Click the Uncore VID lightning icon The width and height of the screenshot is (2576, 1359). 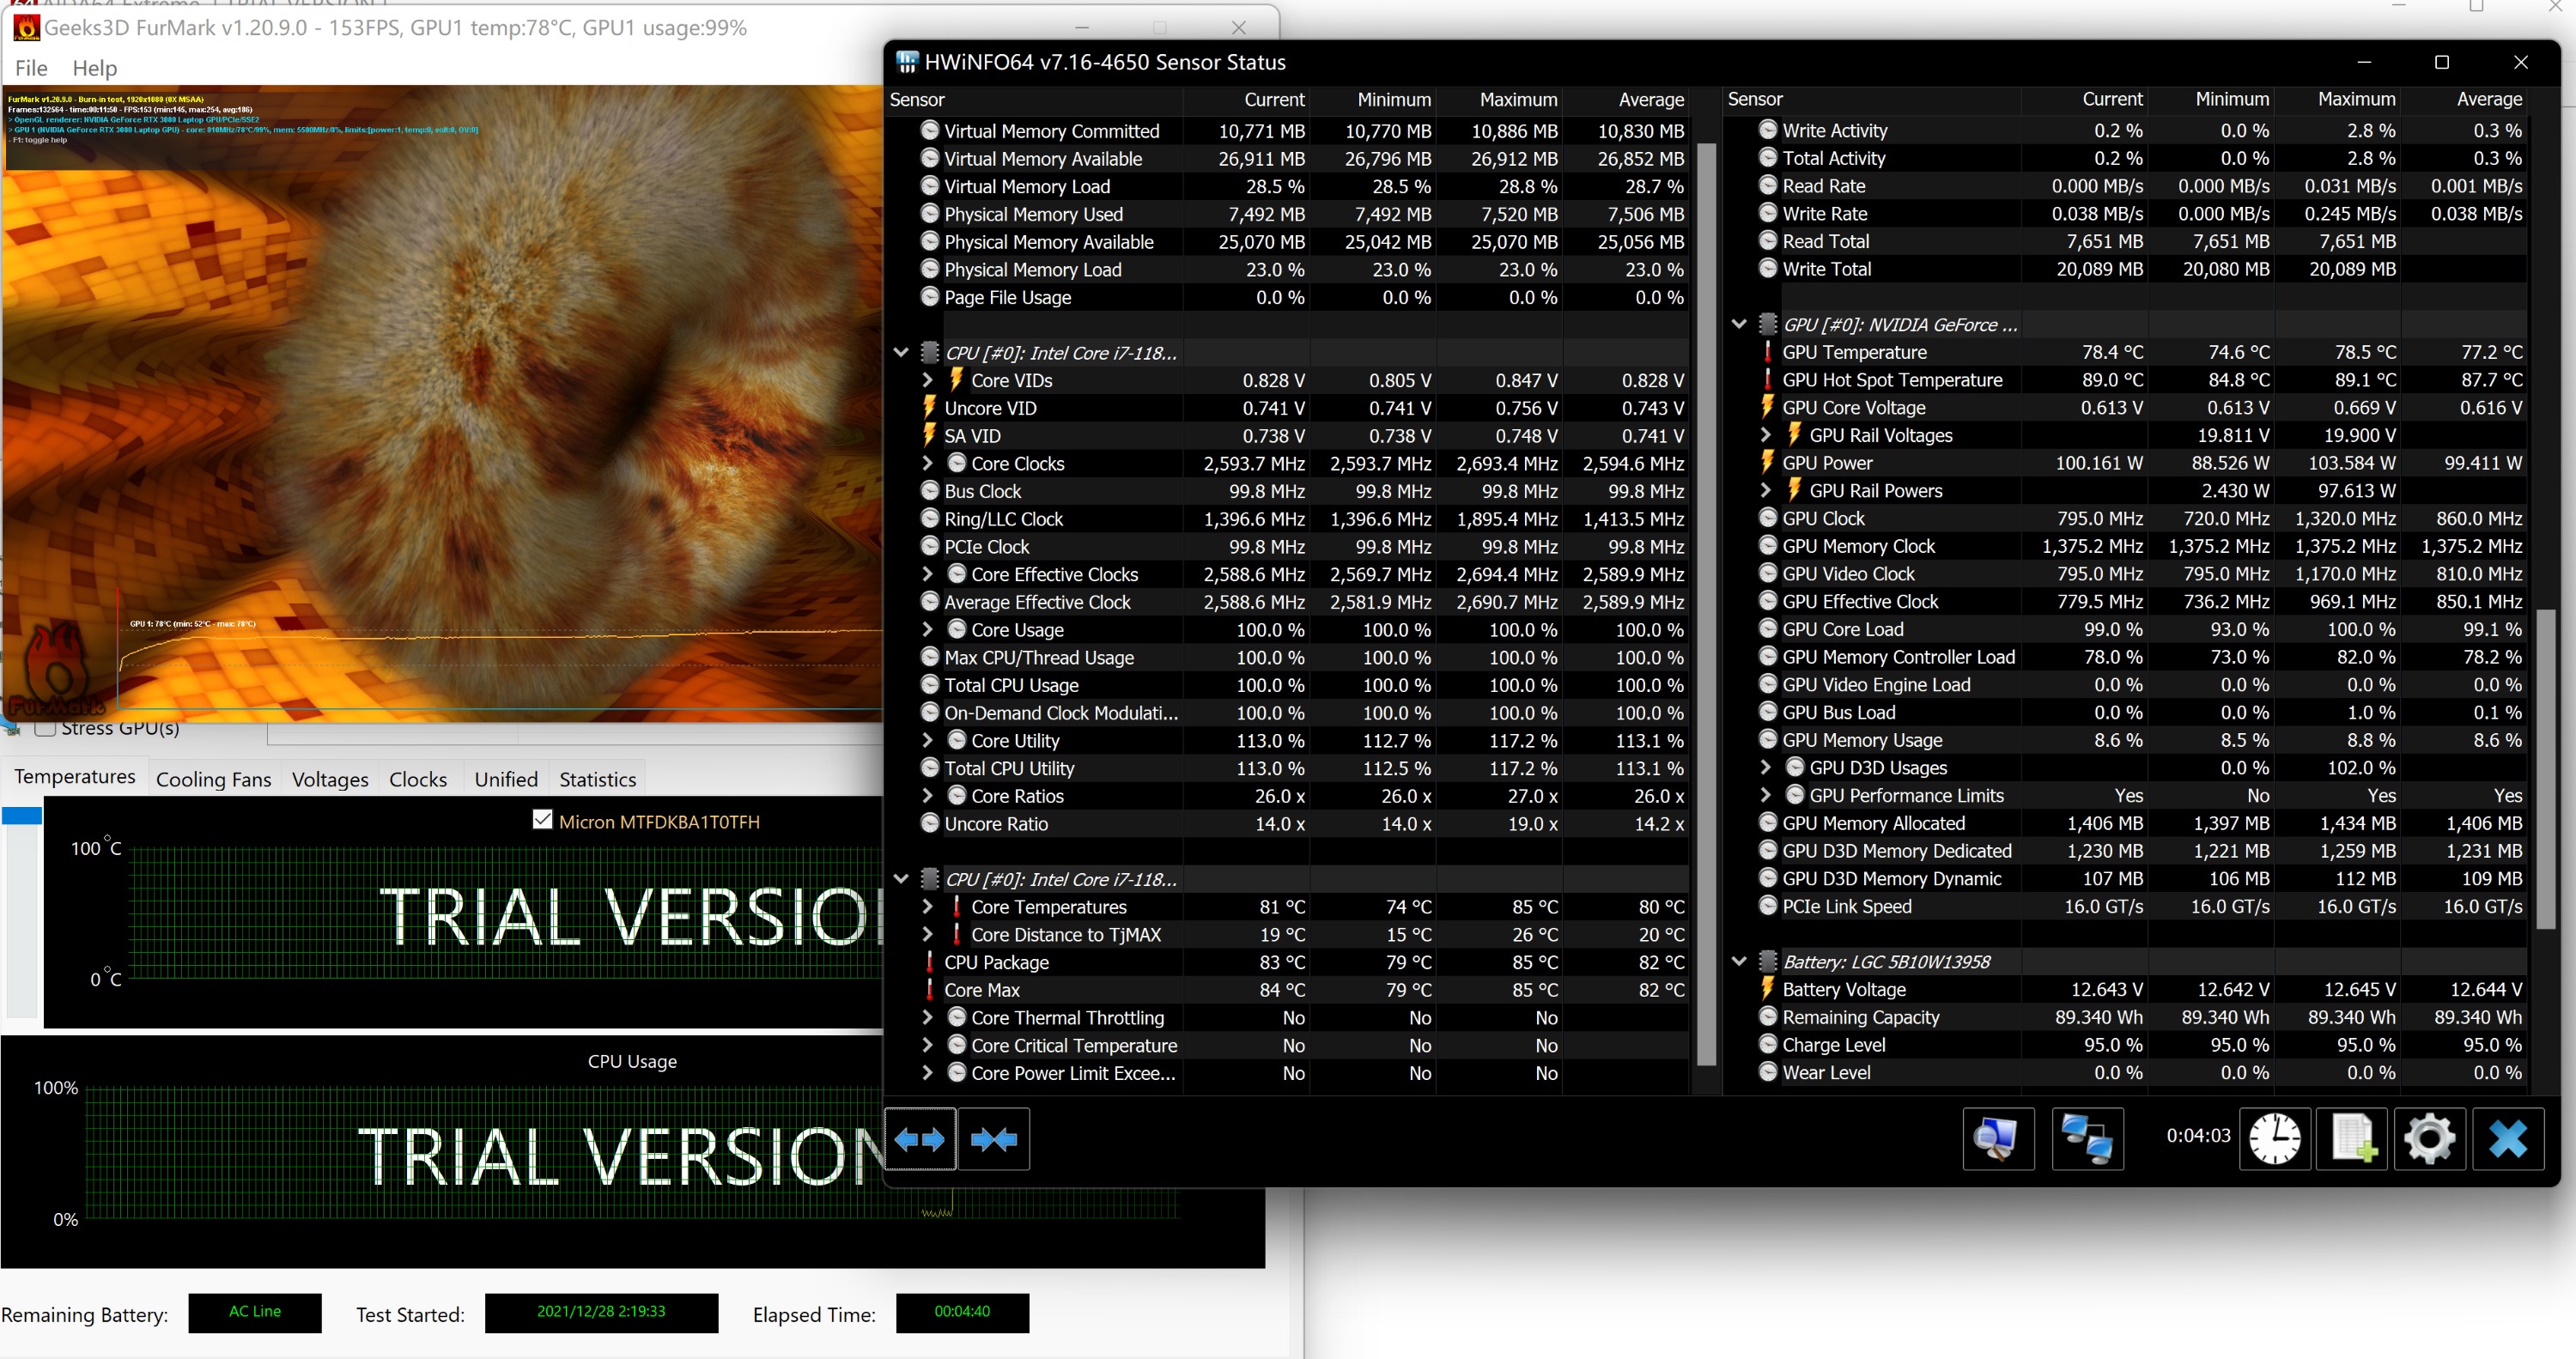click(x=929, y=407)
